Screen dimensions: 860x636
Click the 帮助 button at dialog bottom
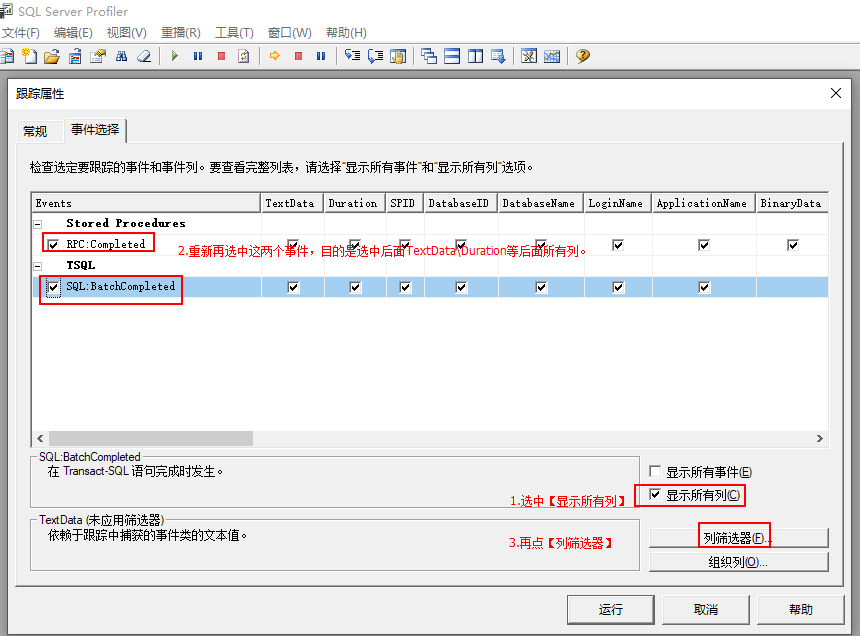pyautogui.click(x=800, y=610)
